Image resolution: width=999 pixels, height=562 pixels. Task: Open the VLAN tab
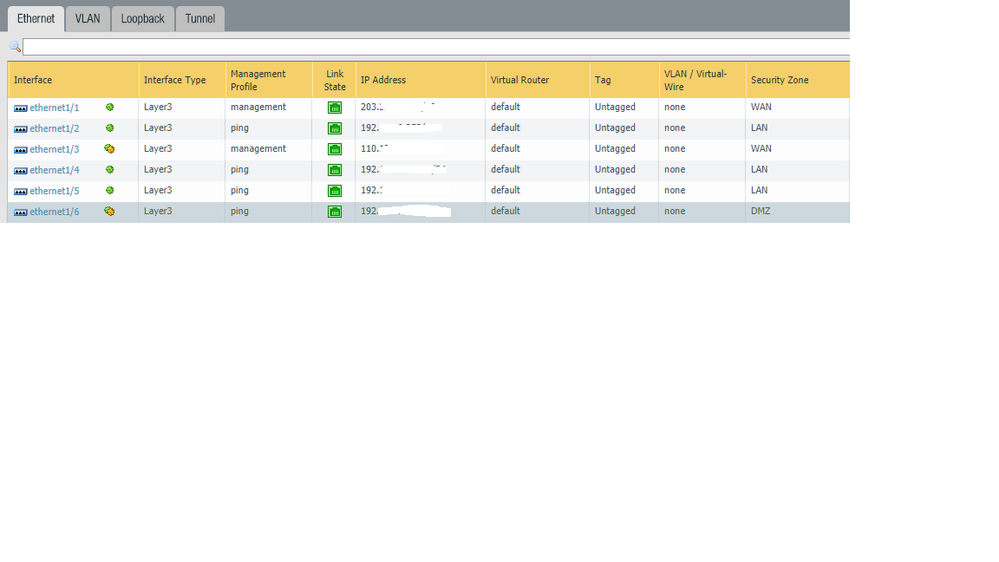click(x=87, y=18)
